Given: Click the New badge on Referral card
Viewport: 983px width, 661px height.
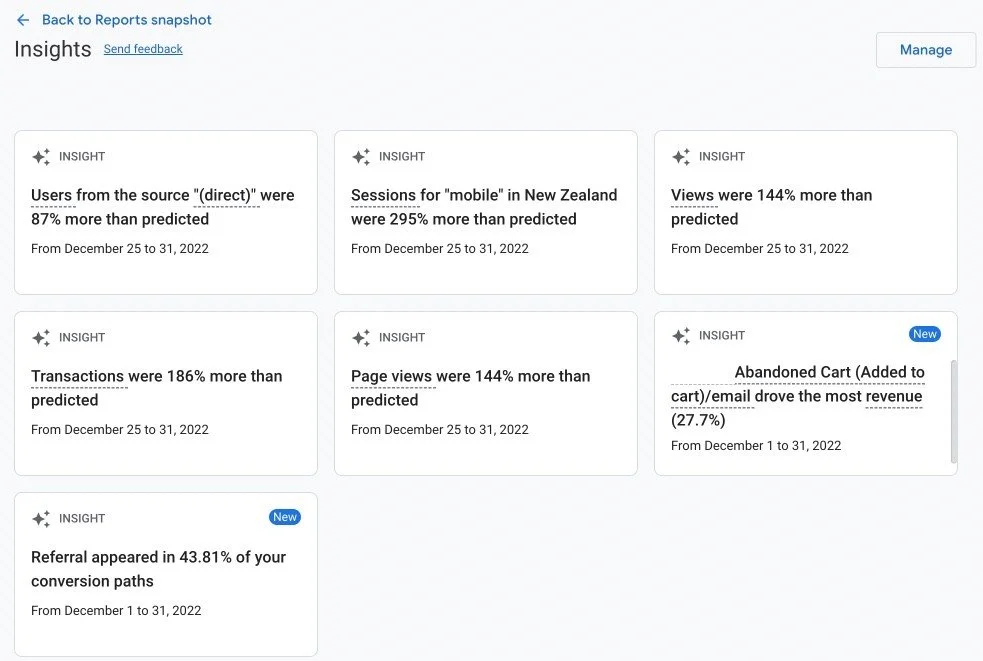Looking at the screenshot, I should (285, 517).
